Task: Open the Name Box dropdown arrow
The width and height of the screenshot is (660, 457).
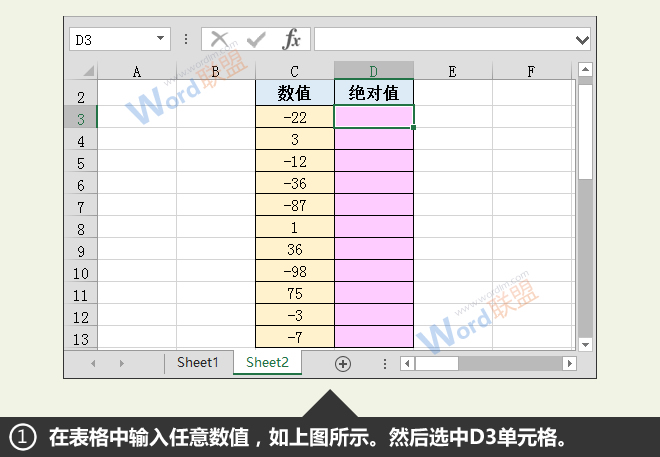Action: (160, 38)
